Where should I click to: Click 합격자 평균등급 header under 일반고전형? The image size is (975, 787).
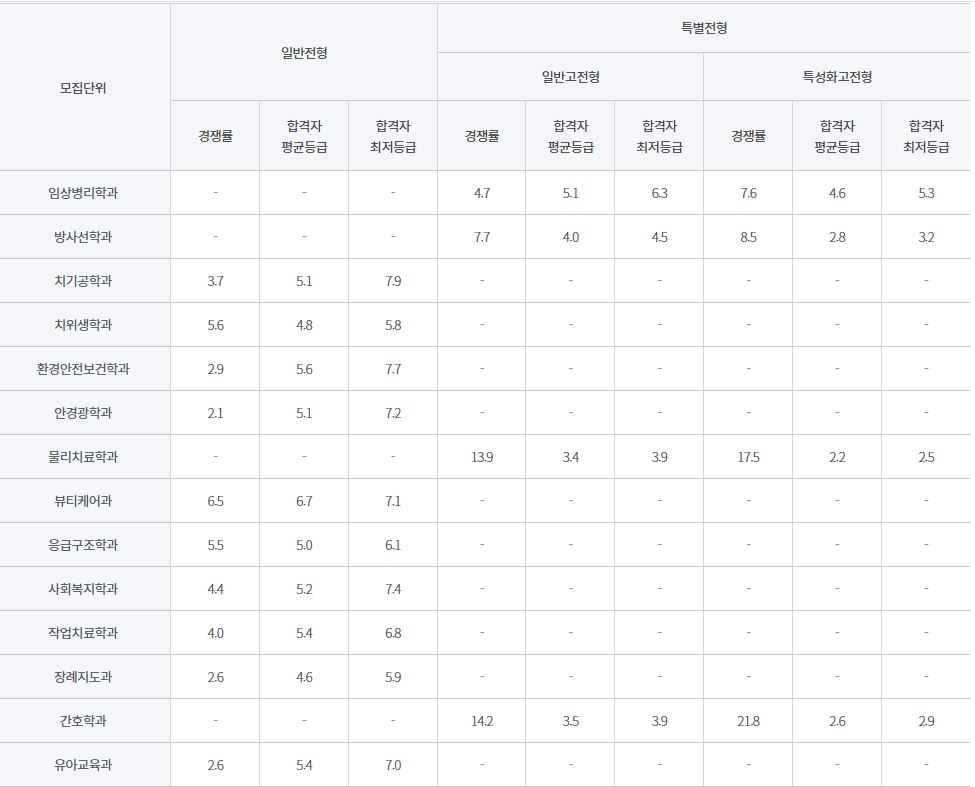[571, 136]
